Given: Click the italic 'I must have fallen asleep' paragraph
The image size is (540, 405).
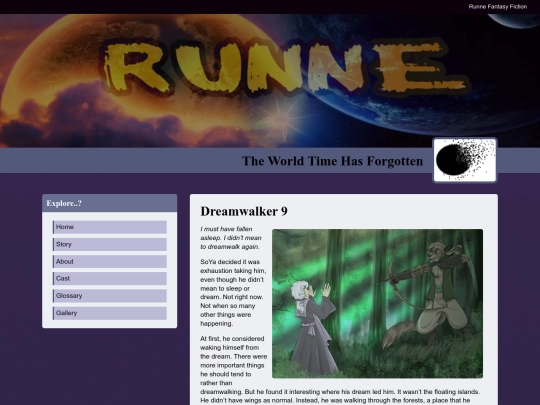Looking at the screenshot, I should (231, 238).
